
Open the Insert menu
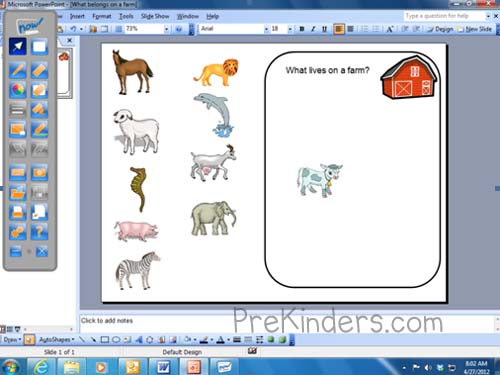pos(77,16)
